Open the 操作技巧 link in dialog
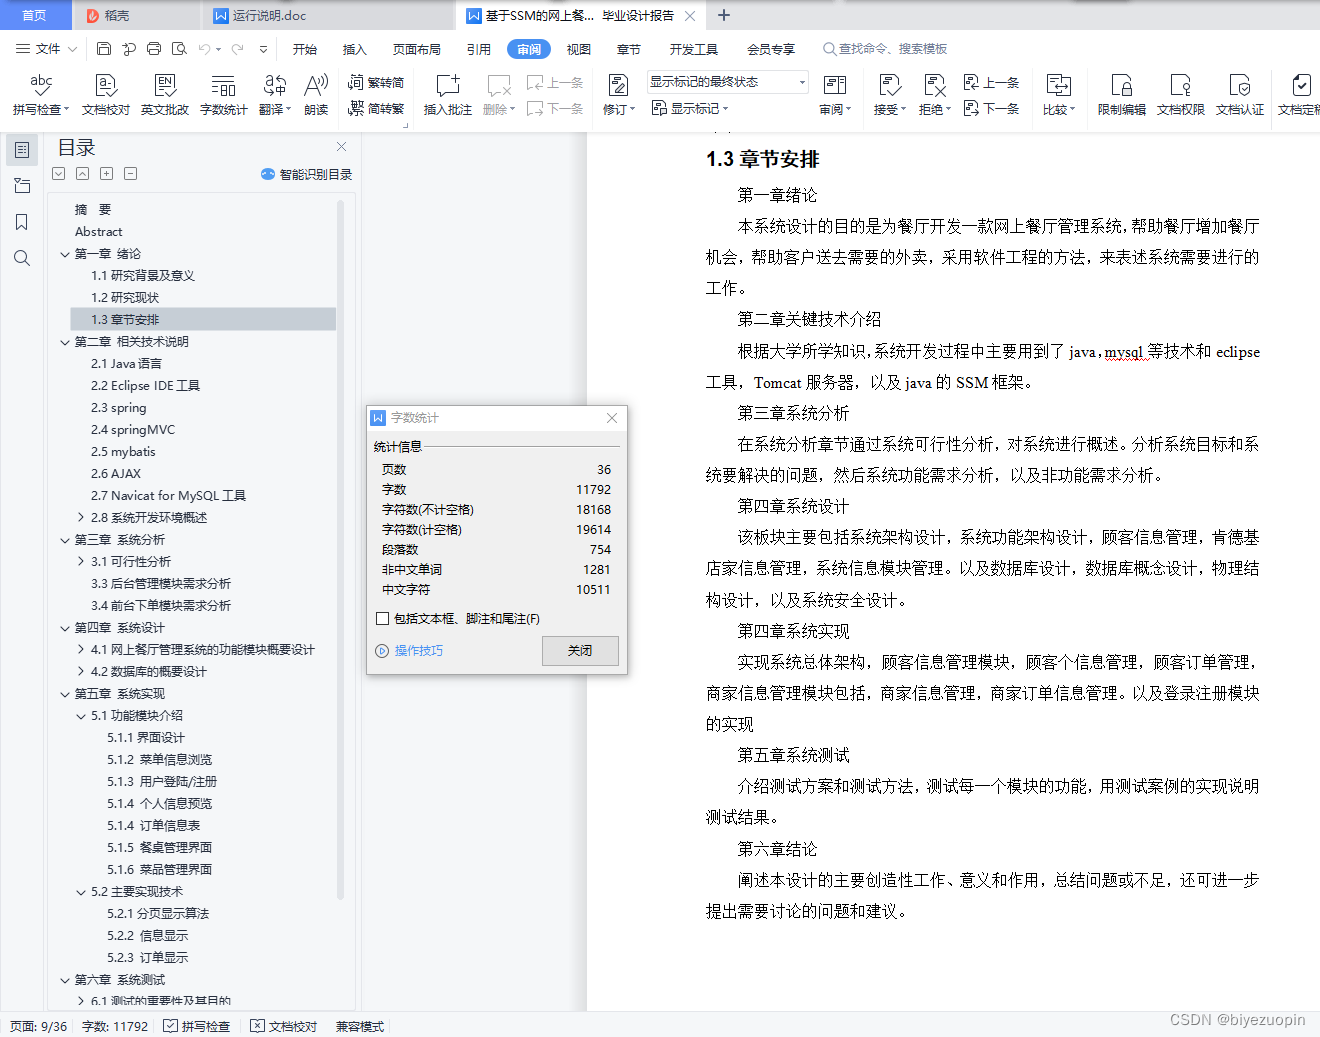1320x1037 pixels. tap(418, 651)
